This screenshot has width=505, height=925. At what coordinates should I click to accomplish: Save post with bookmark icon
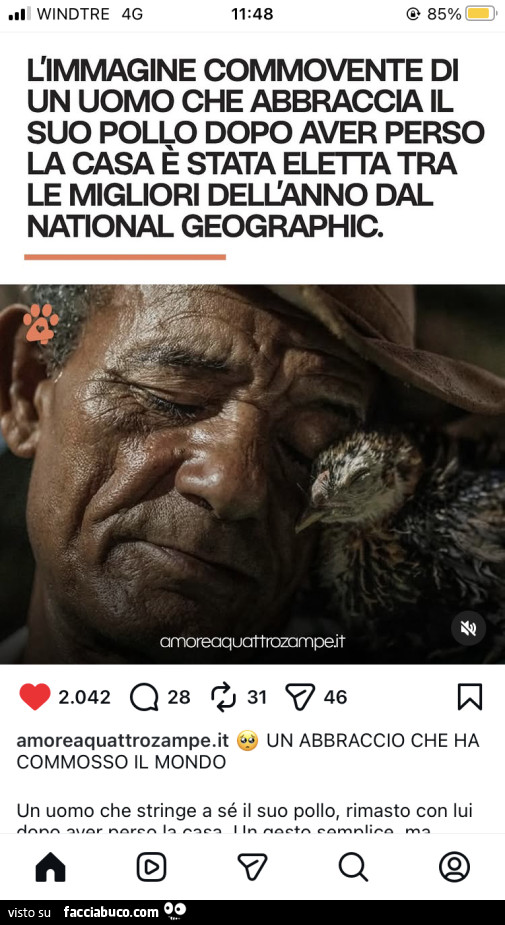click(x=470, y=697)
